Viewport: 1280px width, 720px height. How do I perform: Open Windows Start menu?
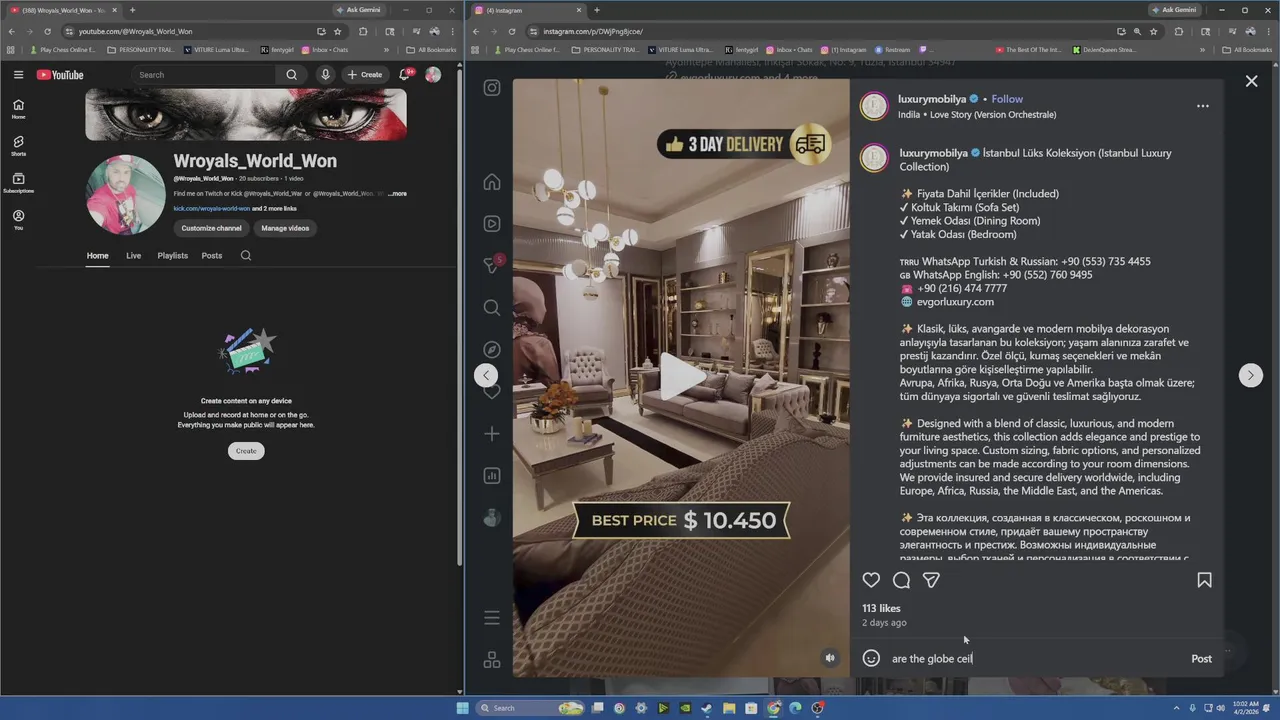462,708
